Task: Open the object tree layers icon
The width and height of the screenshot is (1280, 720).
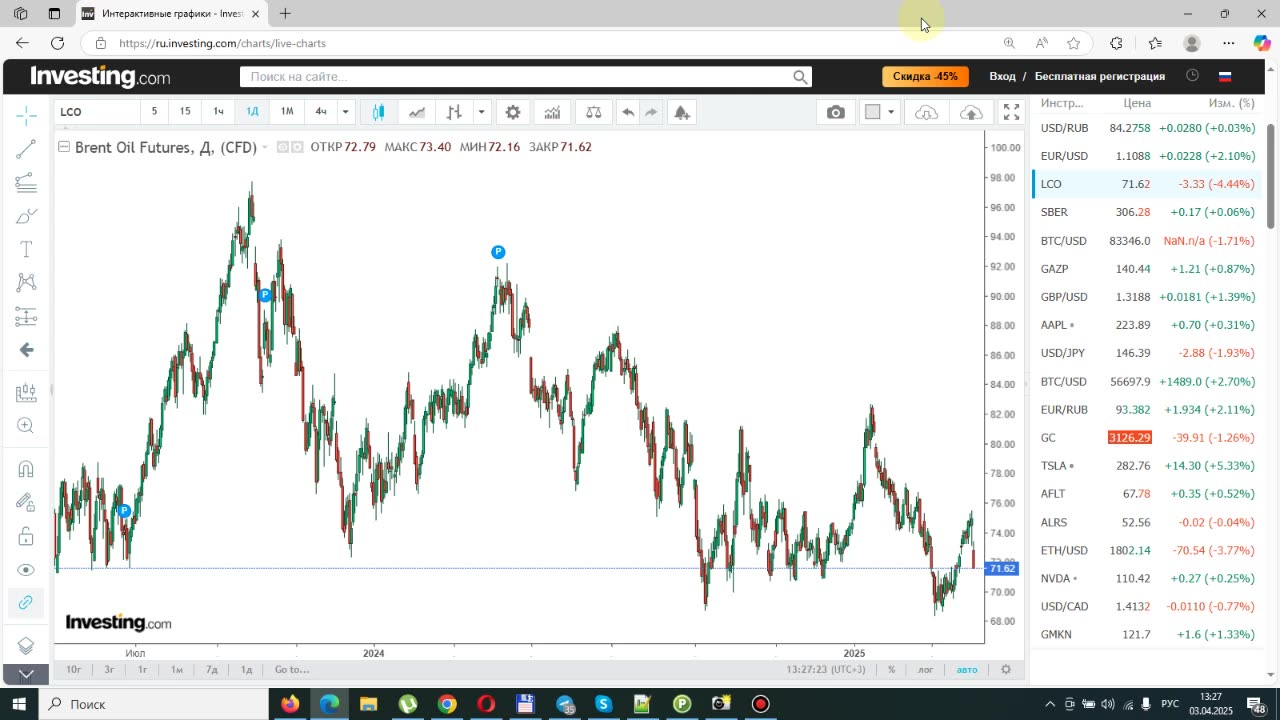Action: tap(26, 645)
